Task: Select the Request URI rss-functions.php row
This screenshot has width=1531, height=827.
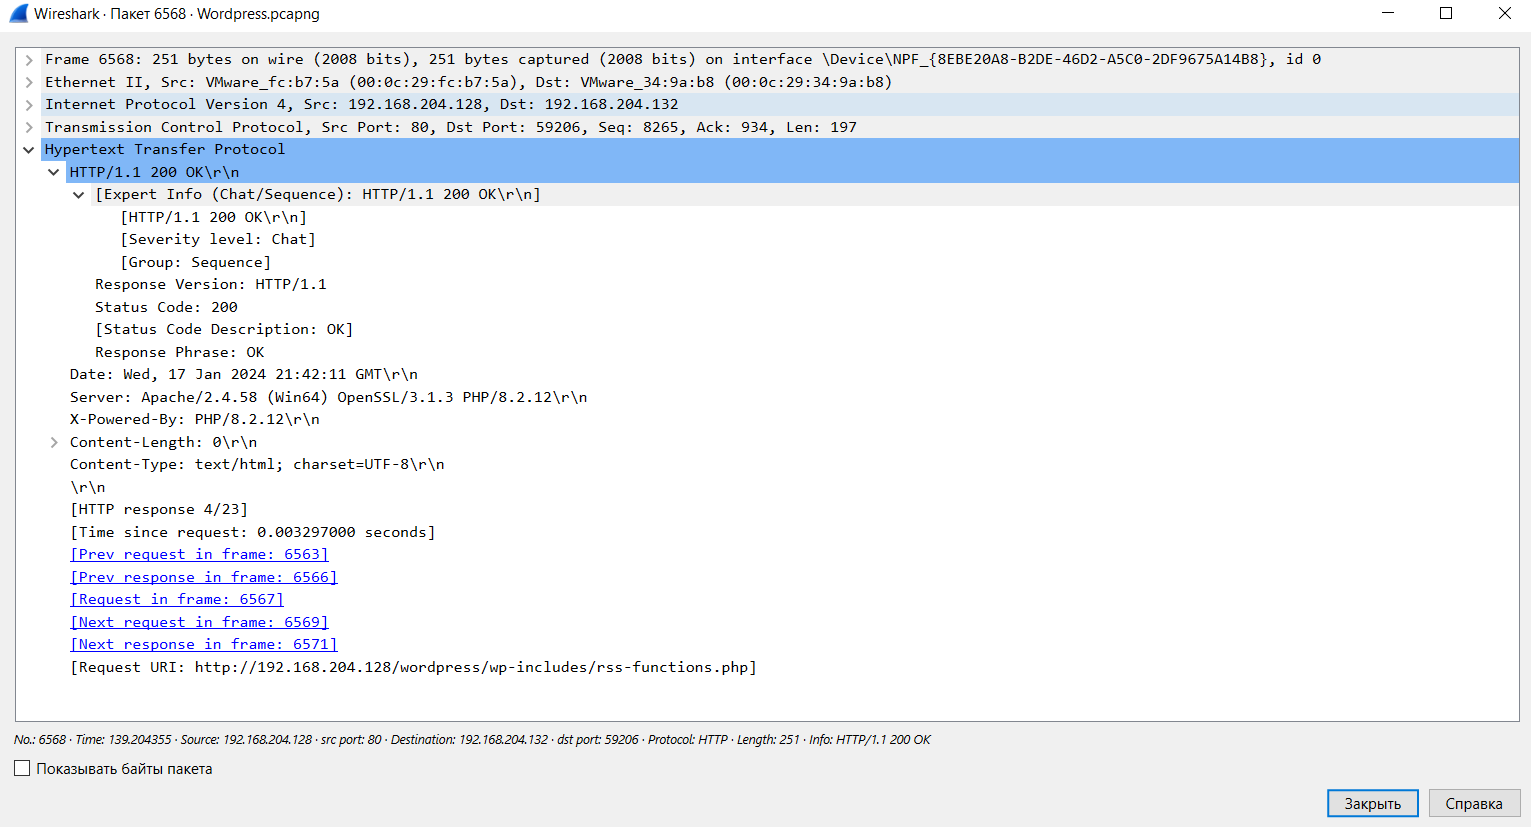Action: [x=414, y=667]
